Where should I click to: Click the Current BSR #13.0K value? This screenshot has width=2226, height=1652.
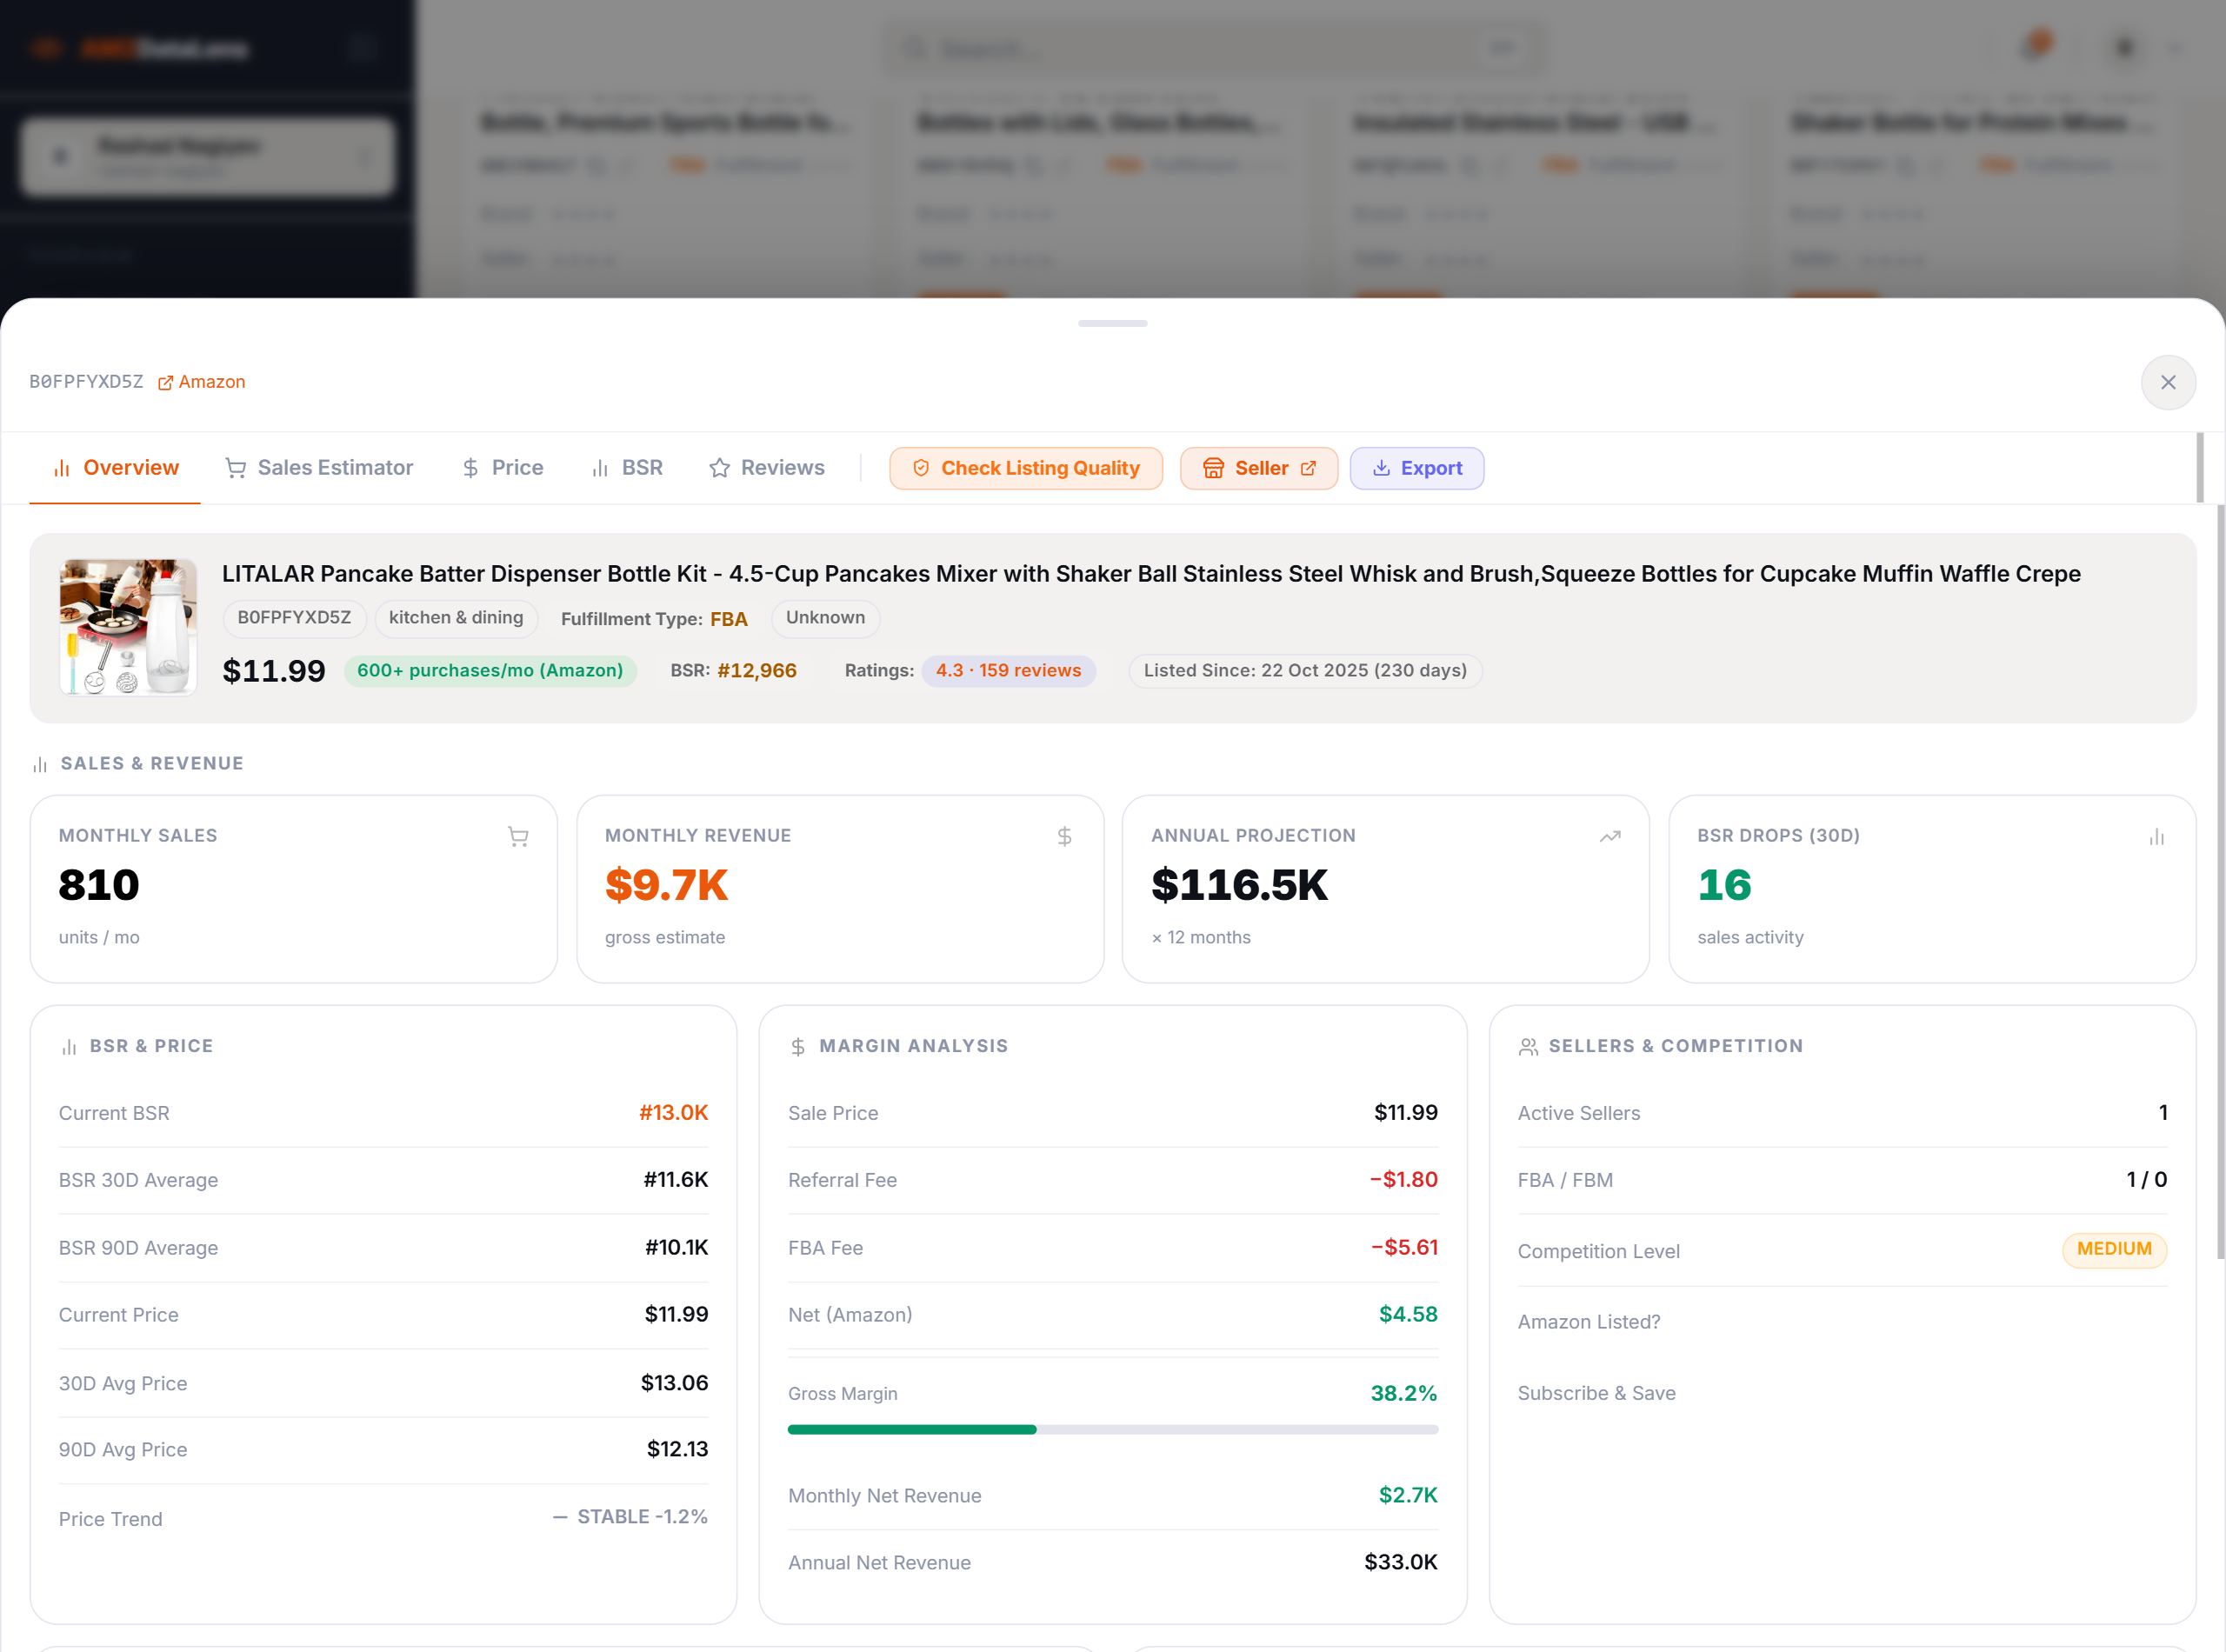click(673, 1113)
